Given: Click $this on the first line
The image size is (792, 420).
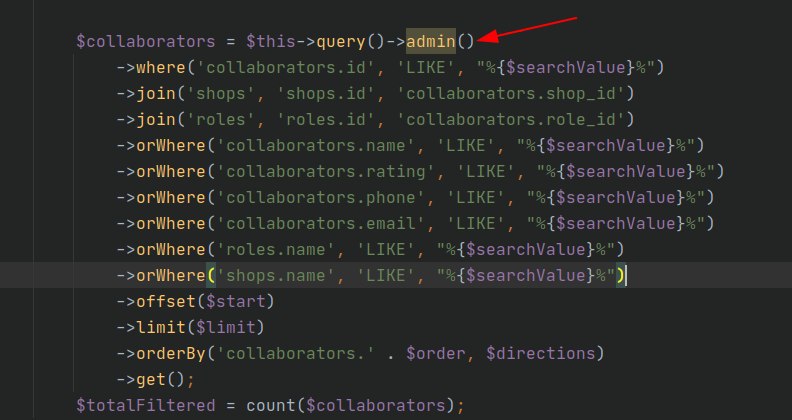Looking at the screenshot, I should 271,41.
